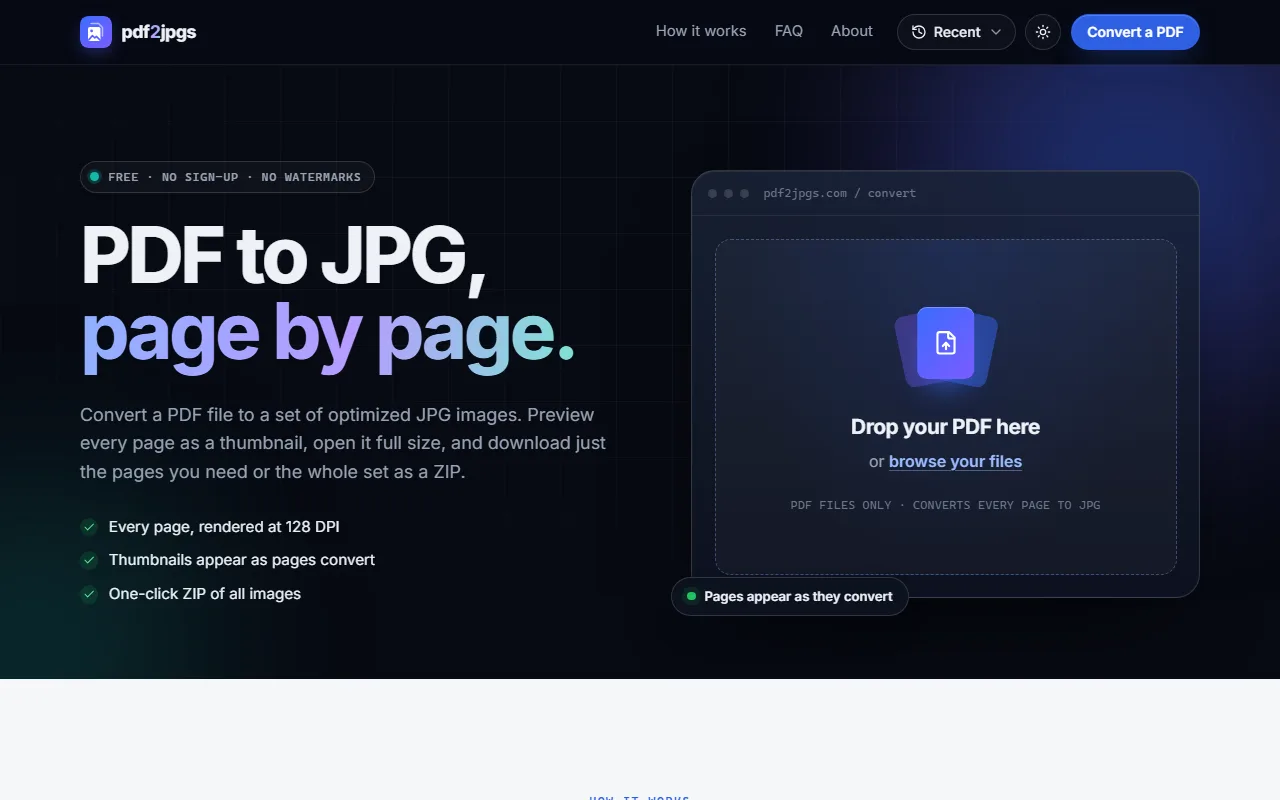Click the One-click ZIP of all images text
The image size is (1280, 800).
point(205,594)
